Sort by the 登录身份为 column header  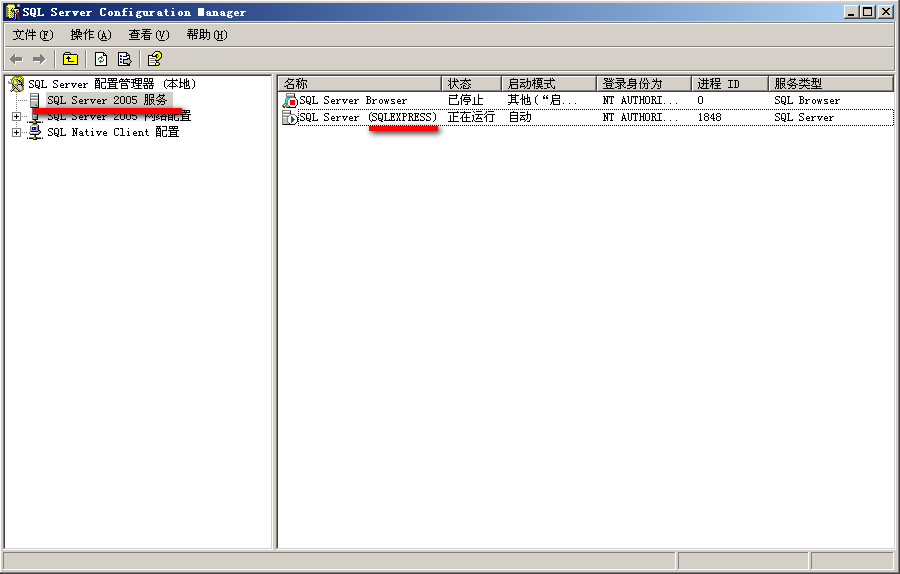pos(644,84)
